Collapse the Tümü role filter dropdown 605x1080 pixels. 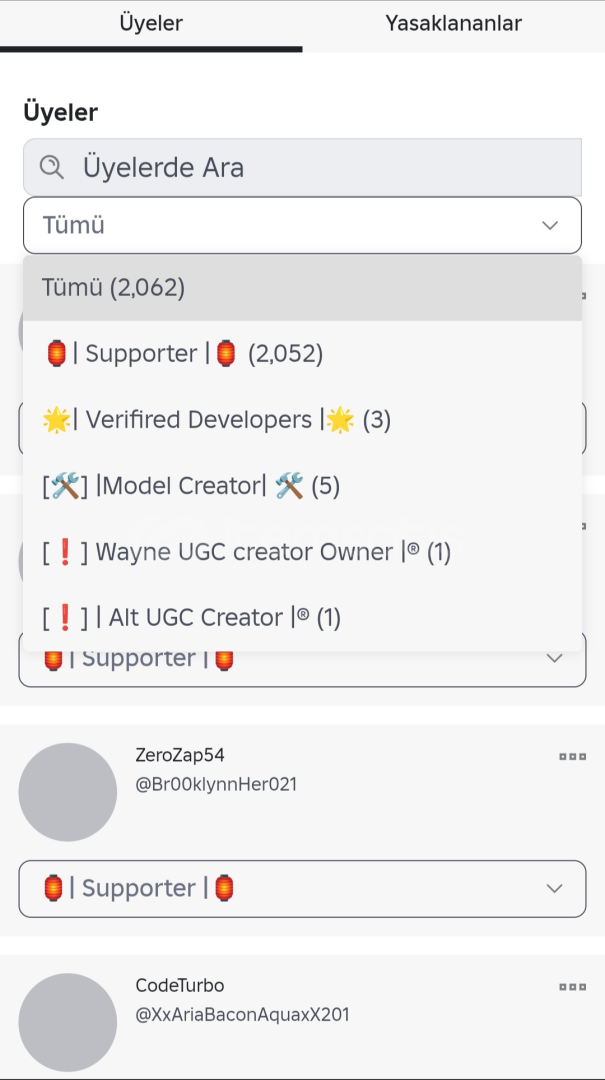(302, 225)
